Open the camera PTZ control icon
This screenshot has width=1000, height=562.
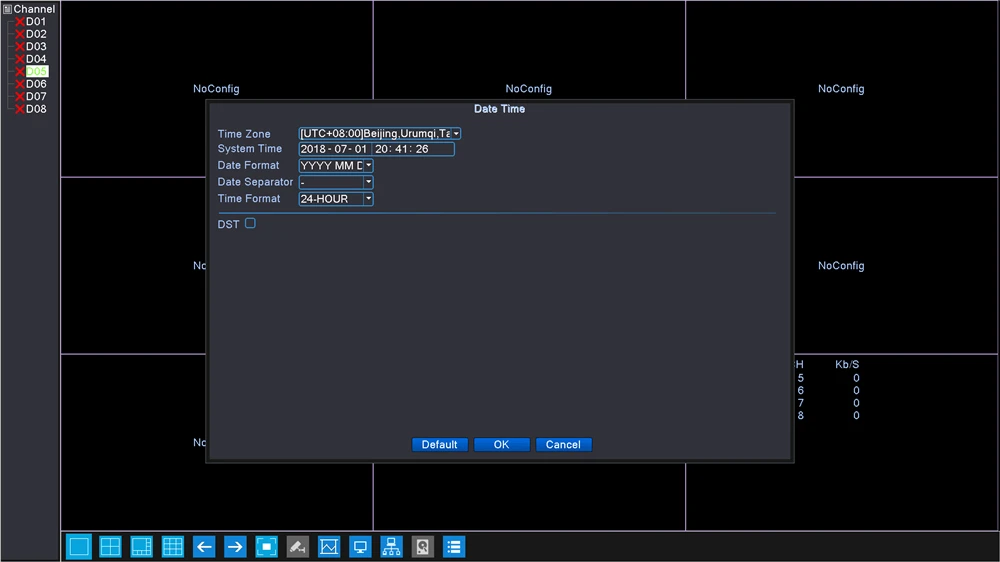point(298,547)
